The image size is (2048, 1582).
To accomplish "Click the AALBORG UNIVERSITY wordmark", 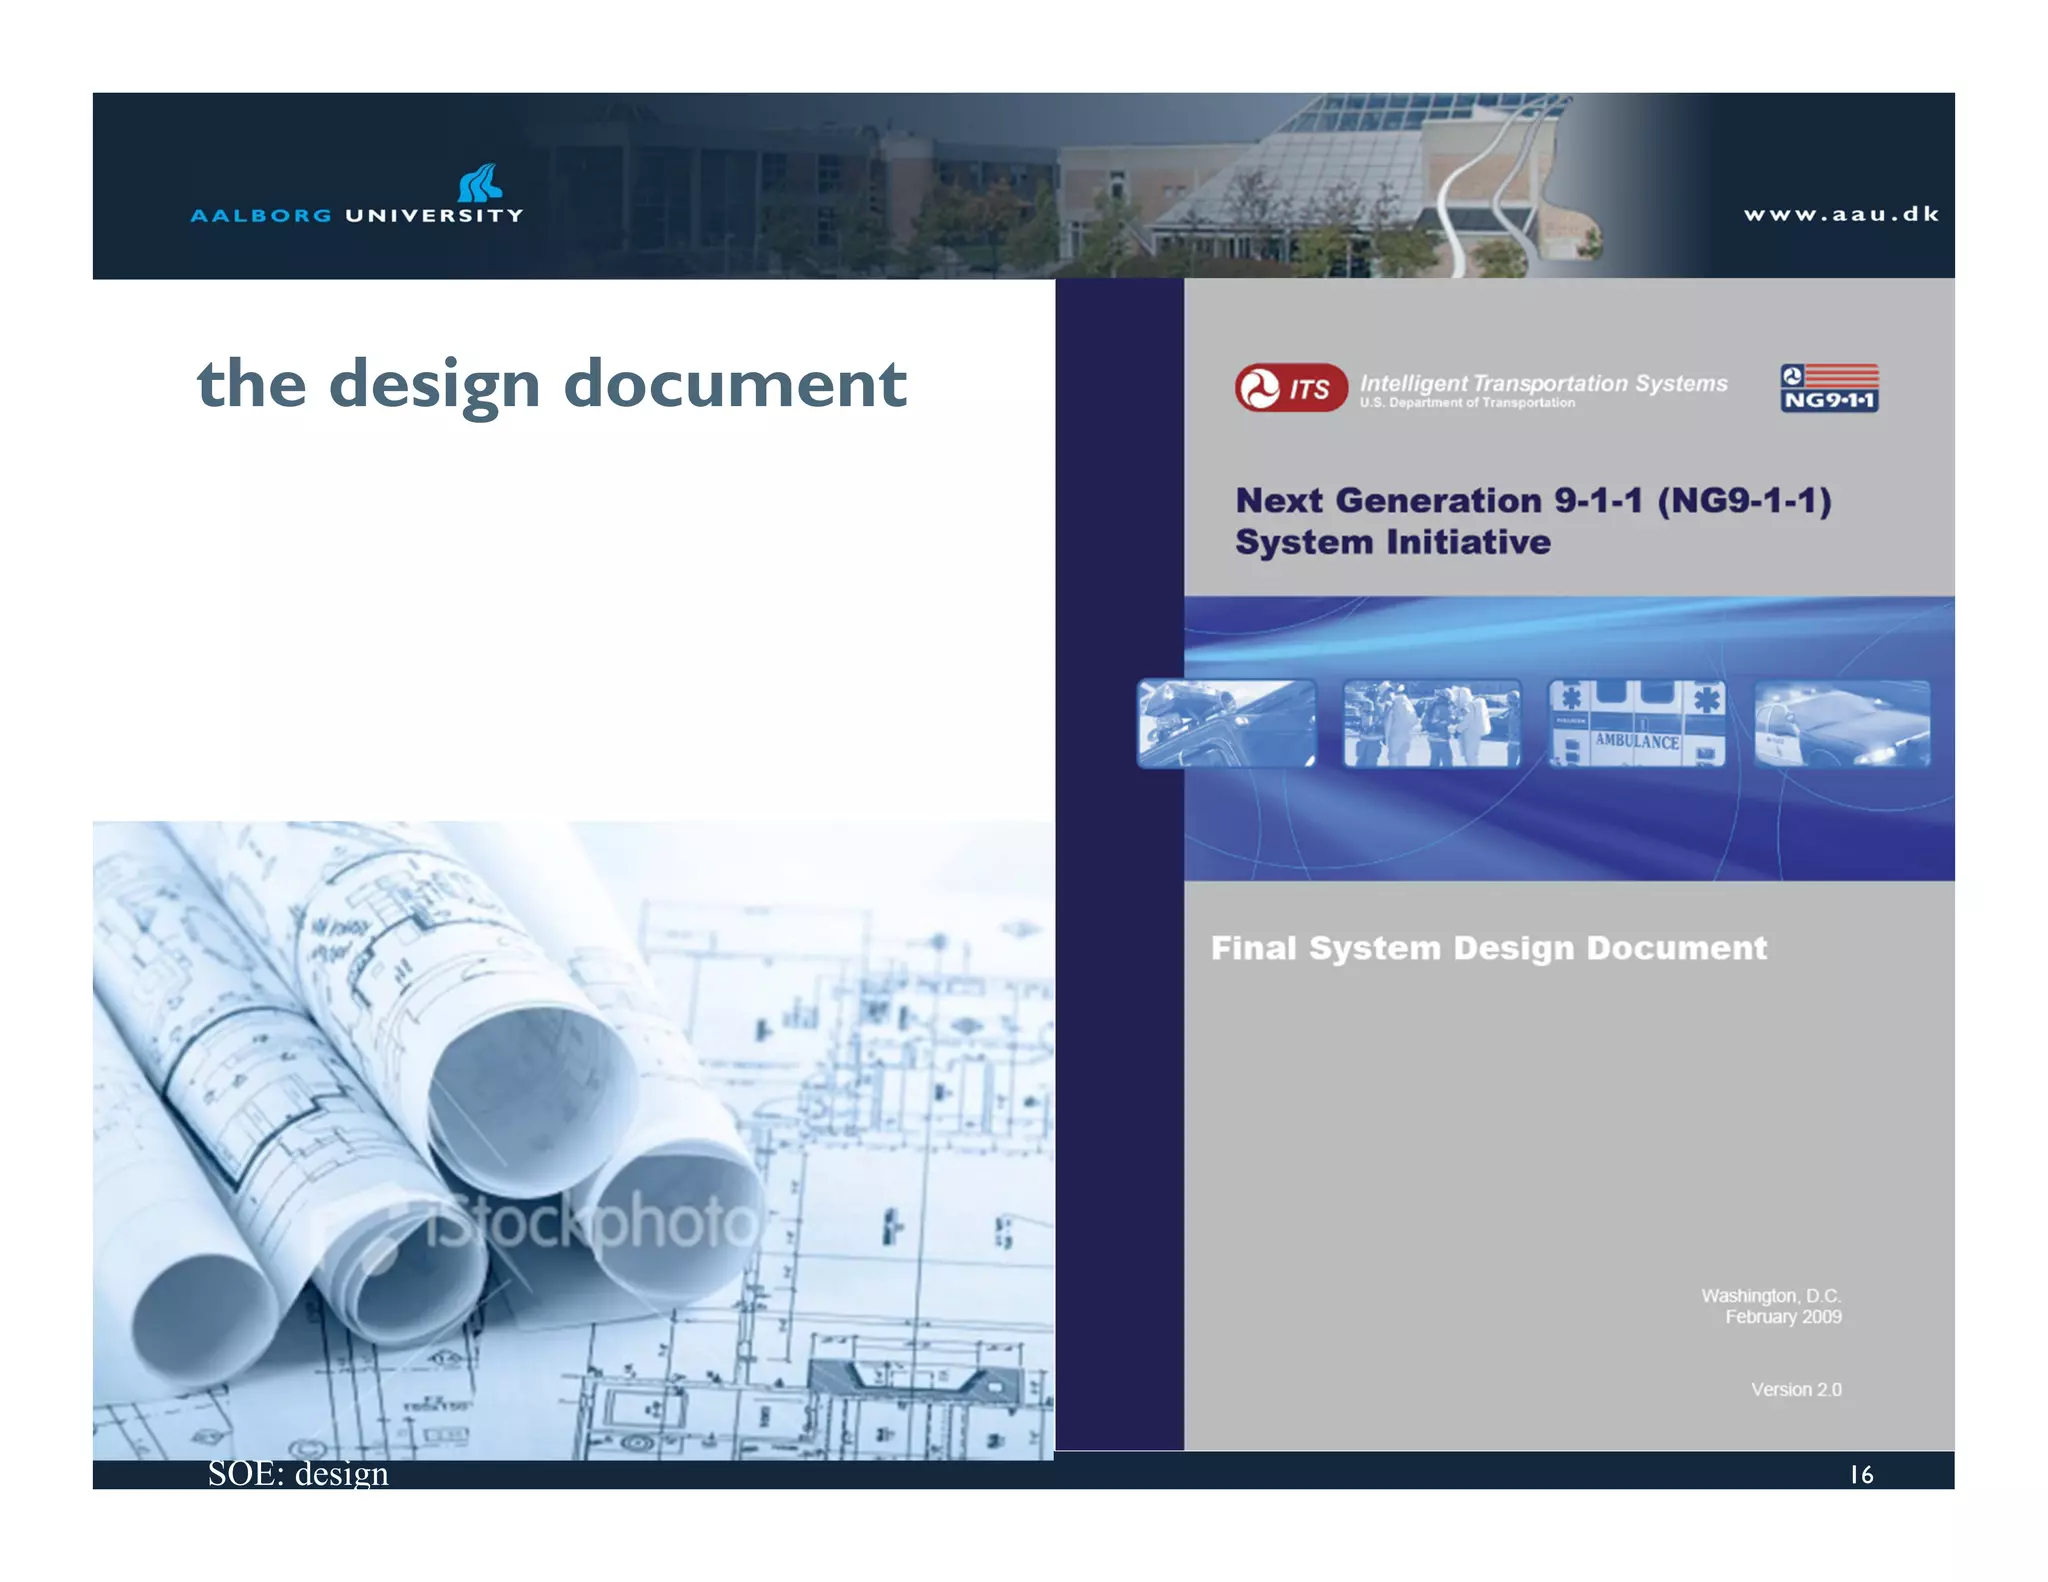I will (357, 215).
